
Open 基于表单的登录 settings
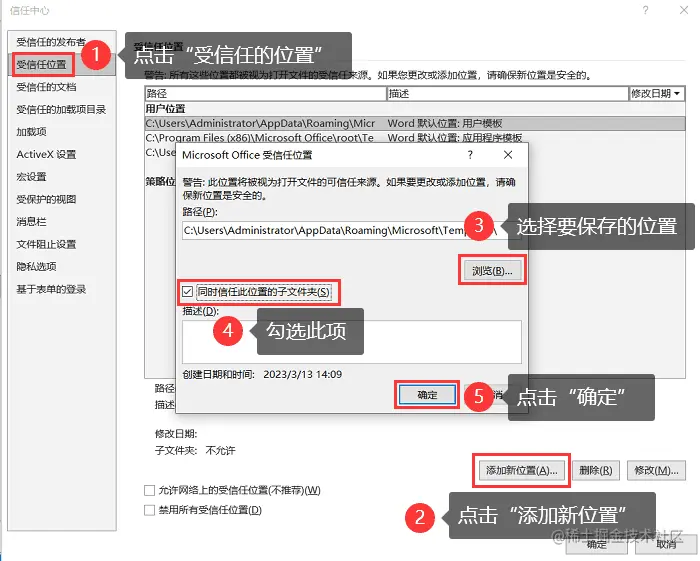[51, 289]
